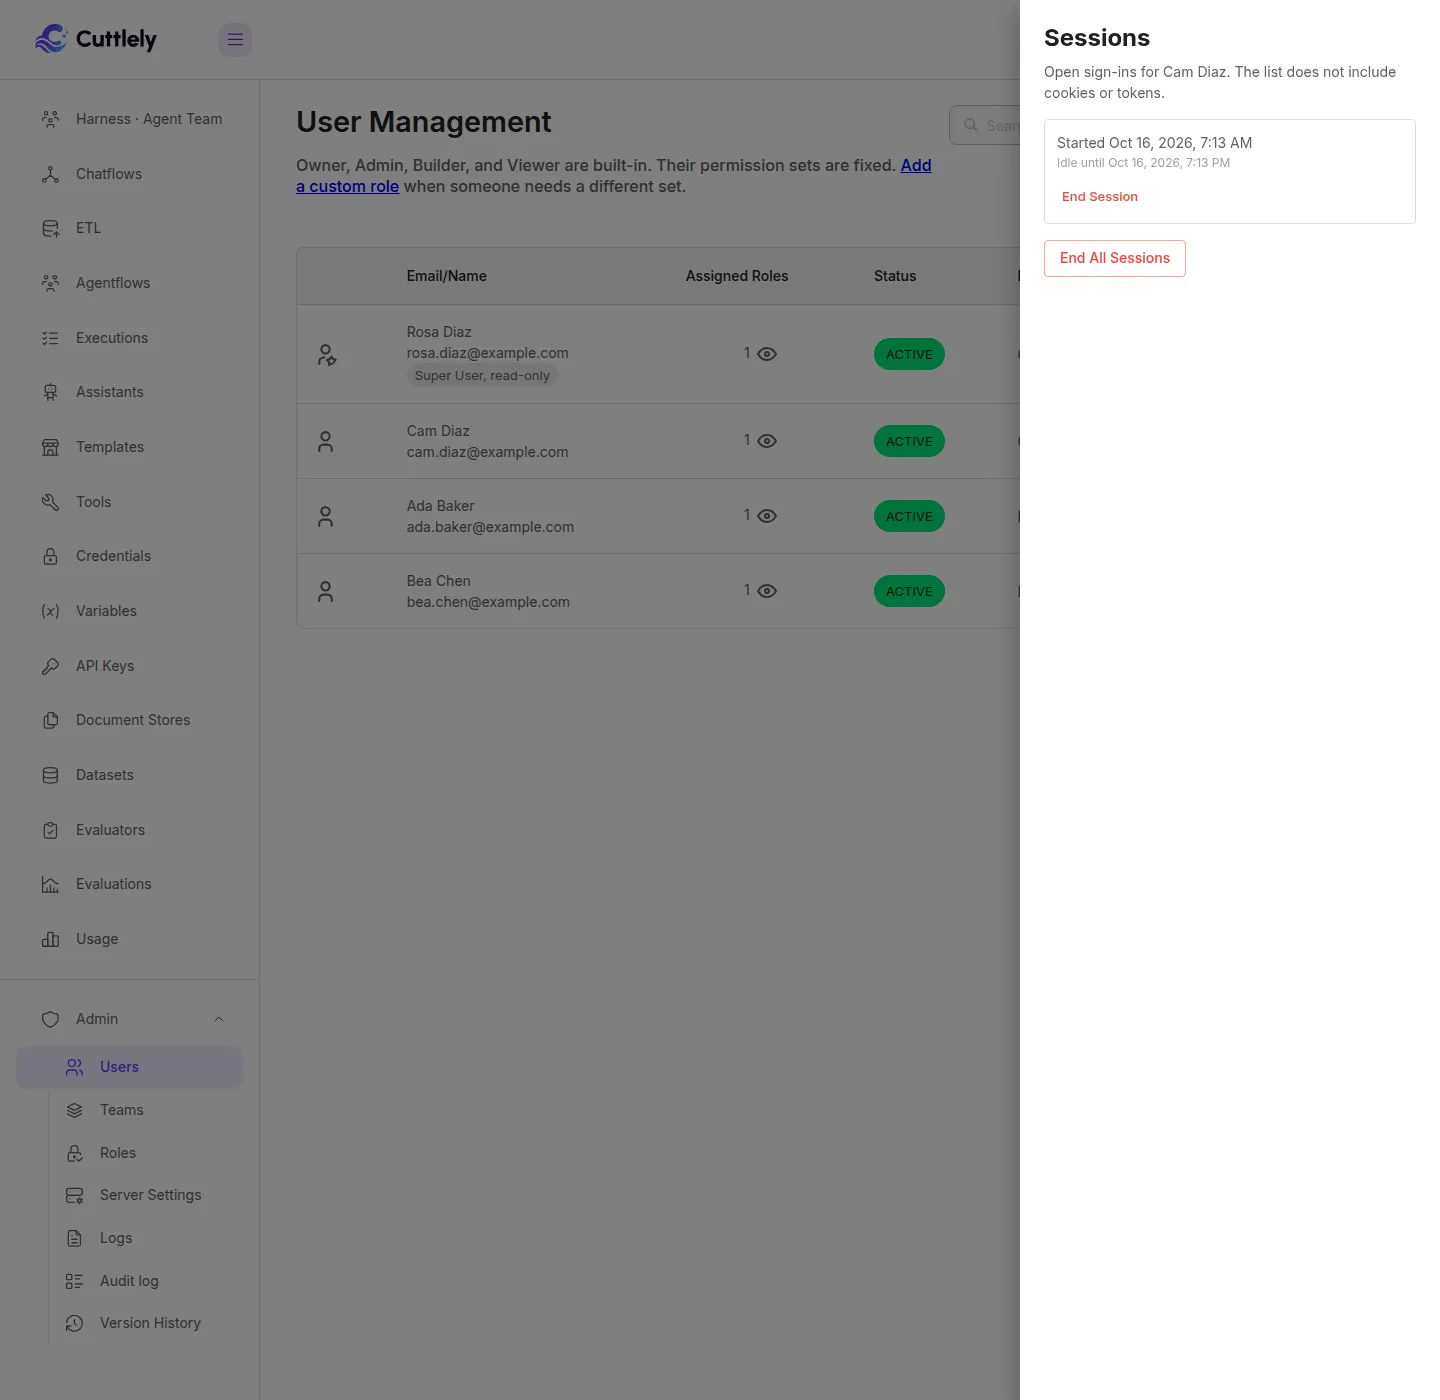Open the Logs admin page
Viewport: 1440px width, 1400px height.
(130, 1238)
